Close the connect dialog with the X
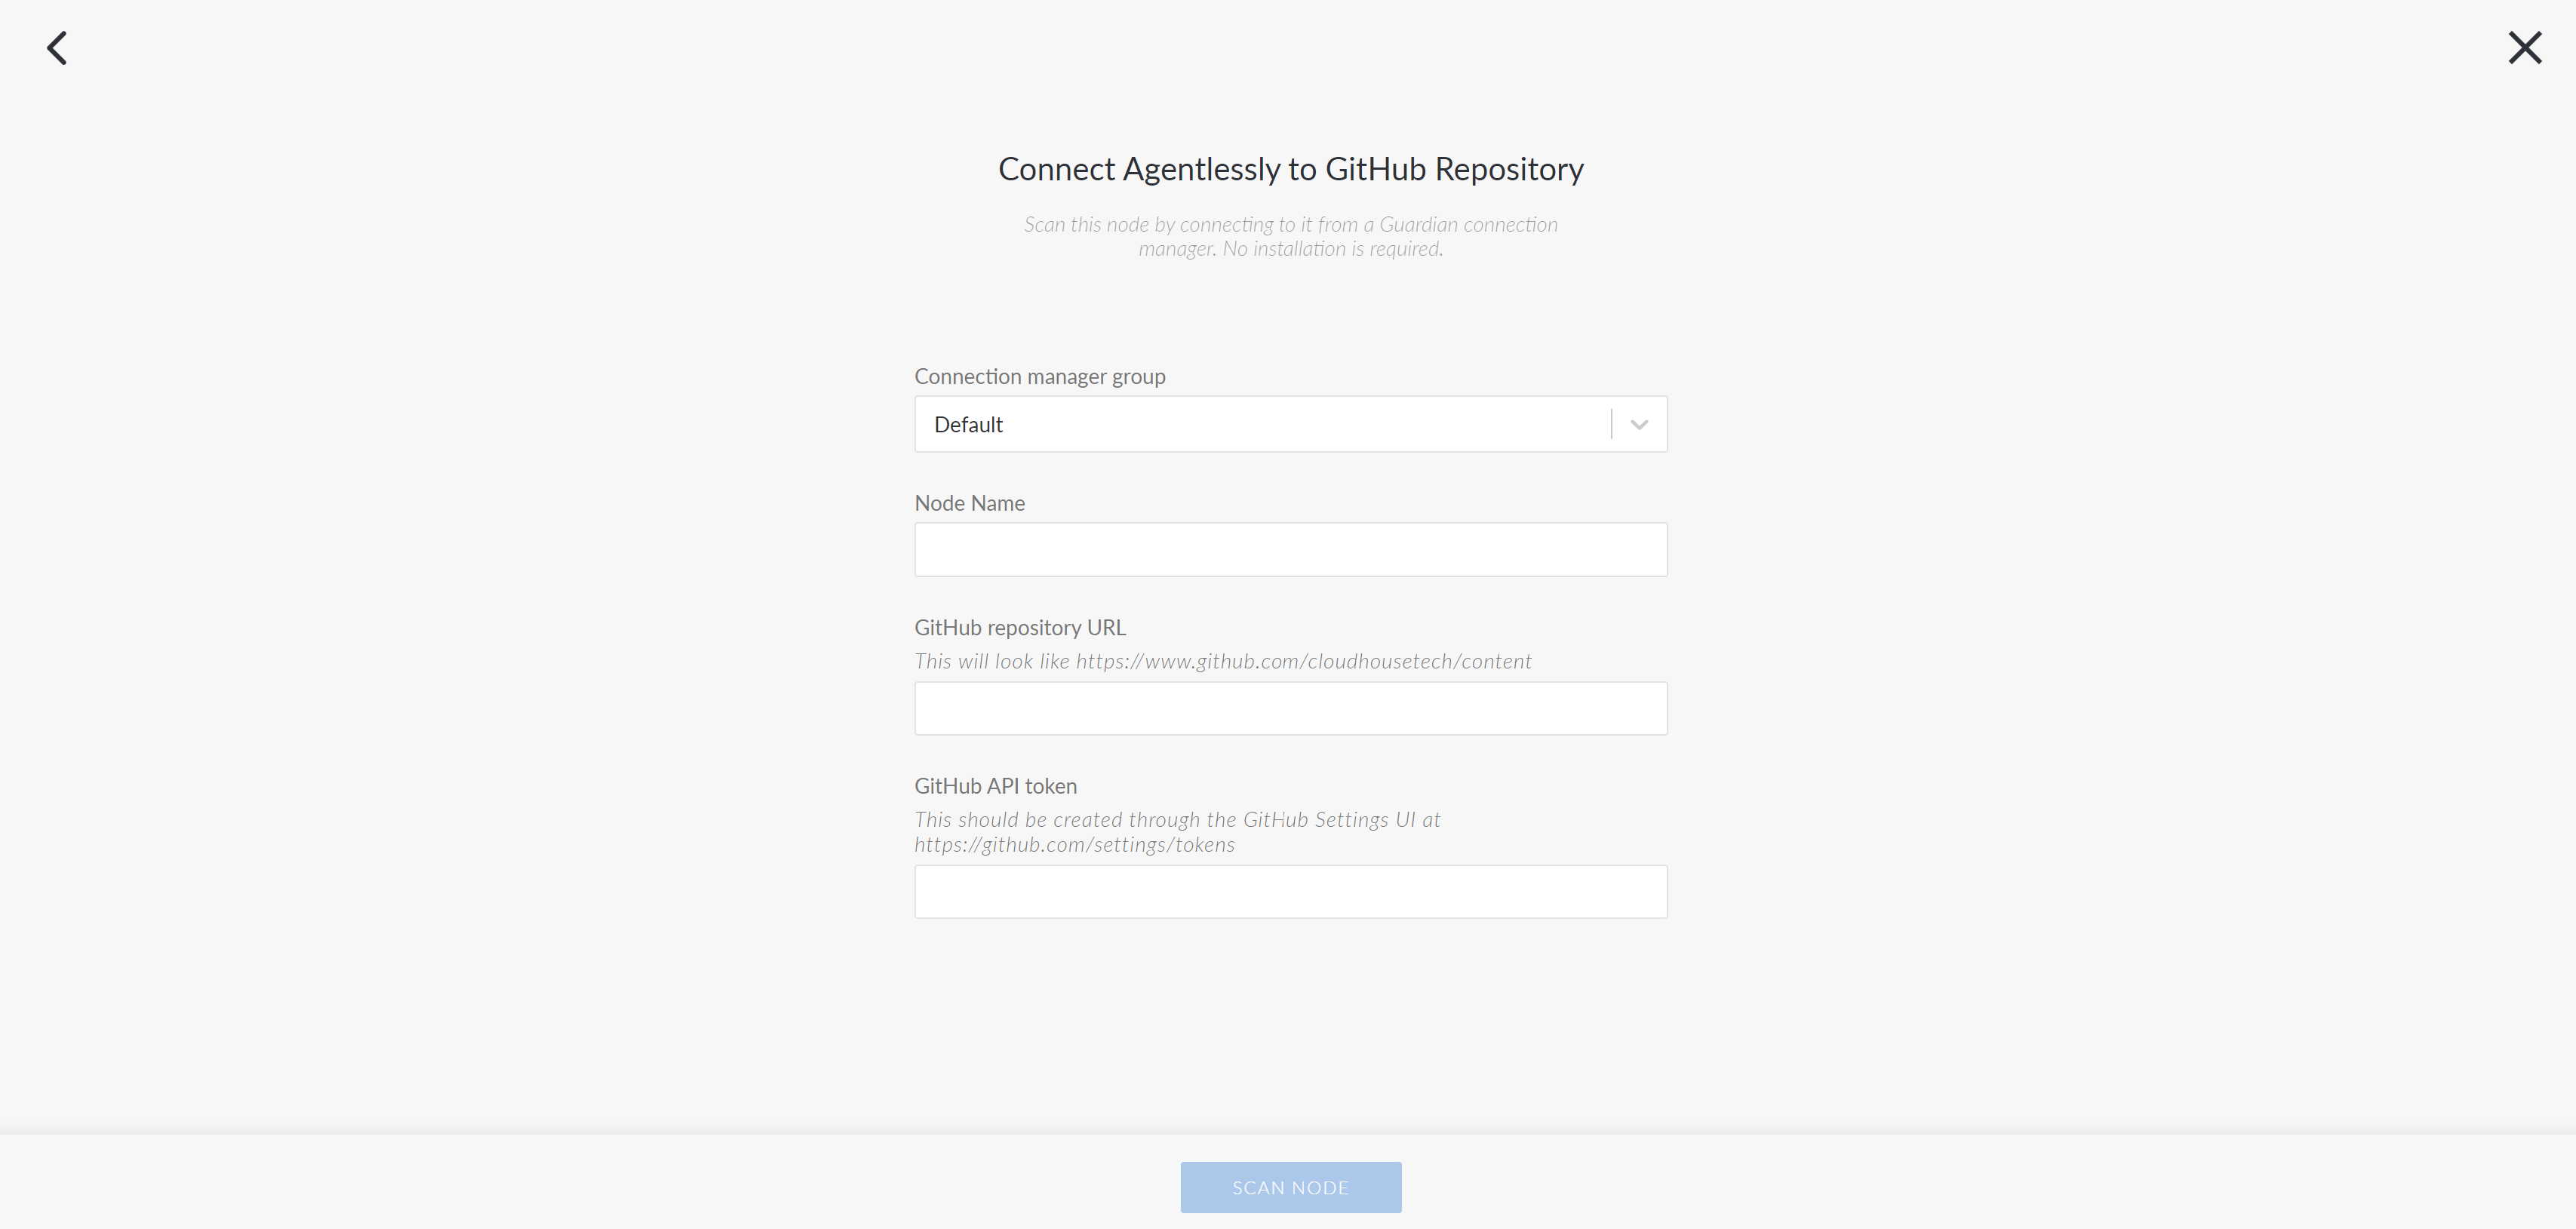Image resolution: width=2576 pixels, height=1229 pixels. [x=2525, y=47]
